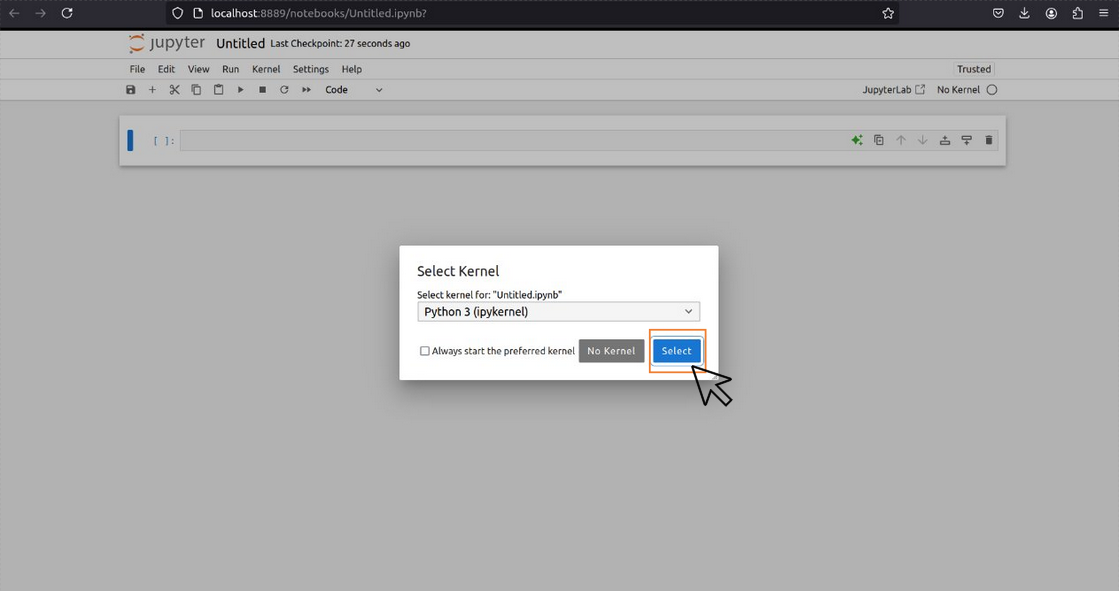Image resolution: width=1119 pixels, height=591 pixels.
Task: Cut the cell with scissors icon
Action: tap(174, 90)
